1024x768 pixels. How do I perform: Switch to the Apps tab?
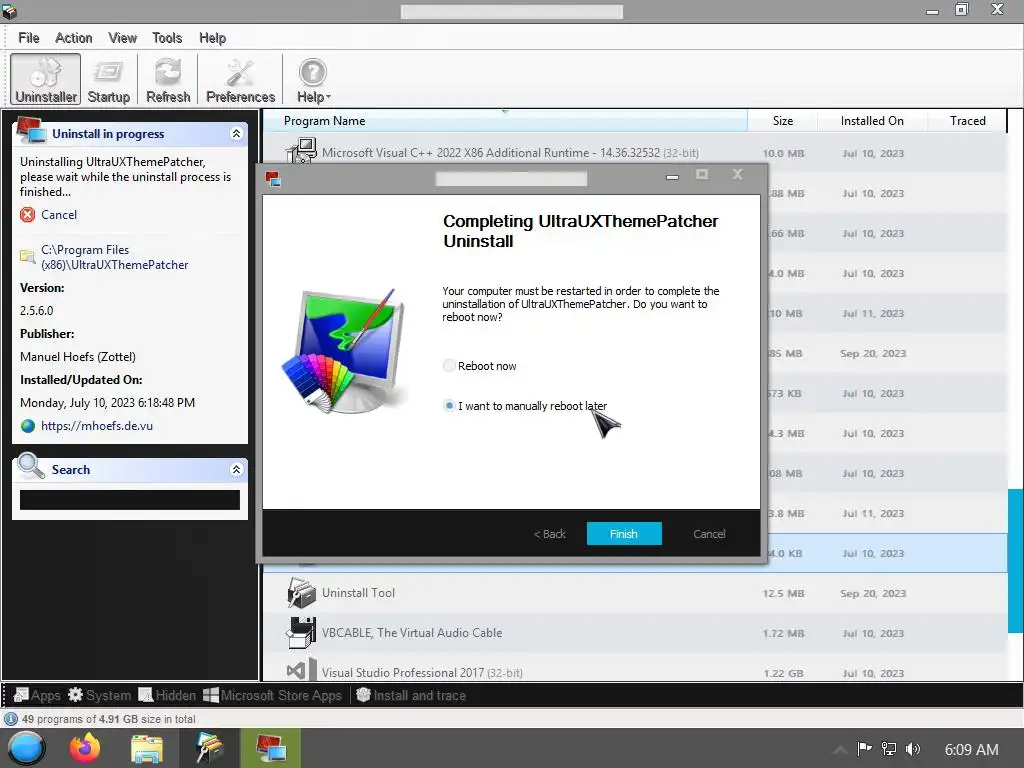(x=37, y=696)
